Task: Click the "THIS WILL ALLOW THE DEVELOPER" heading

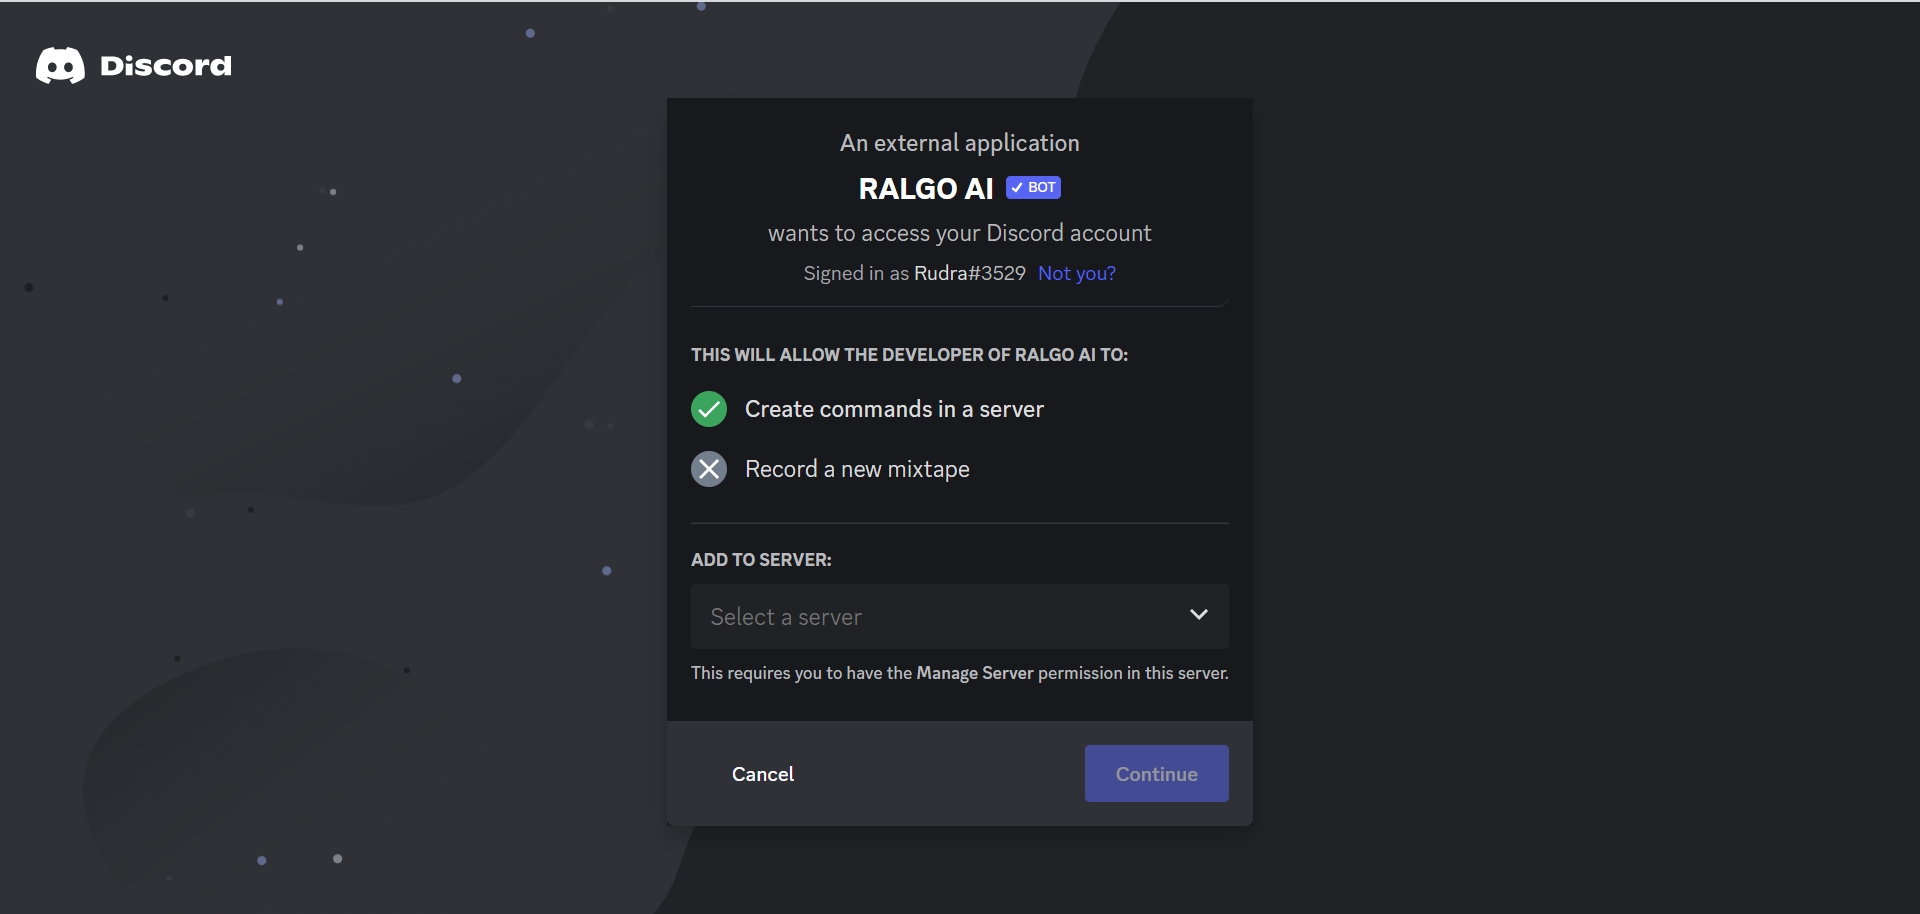Action: click(909, 355)
